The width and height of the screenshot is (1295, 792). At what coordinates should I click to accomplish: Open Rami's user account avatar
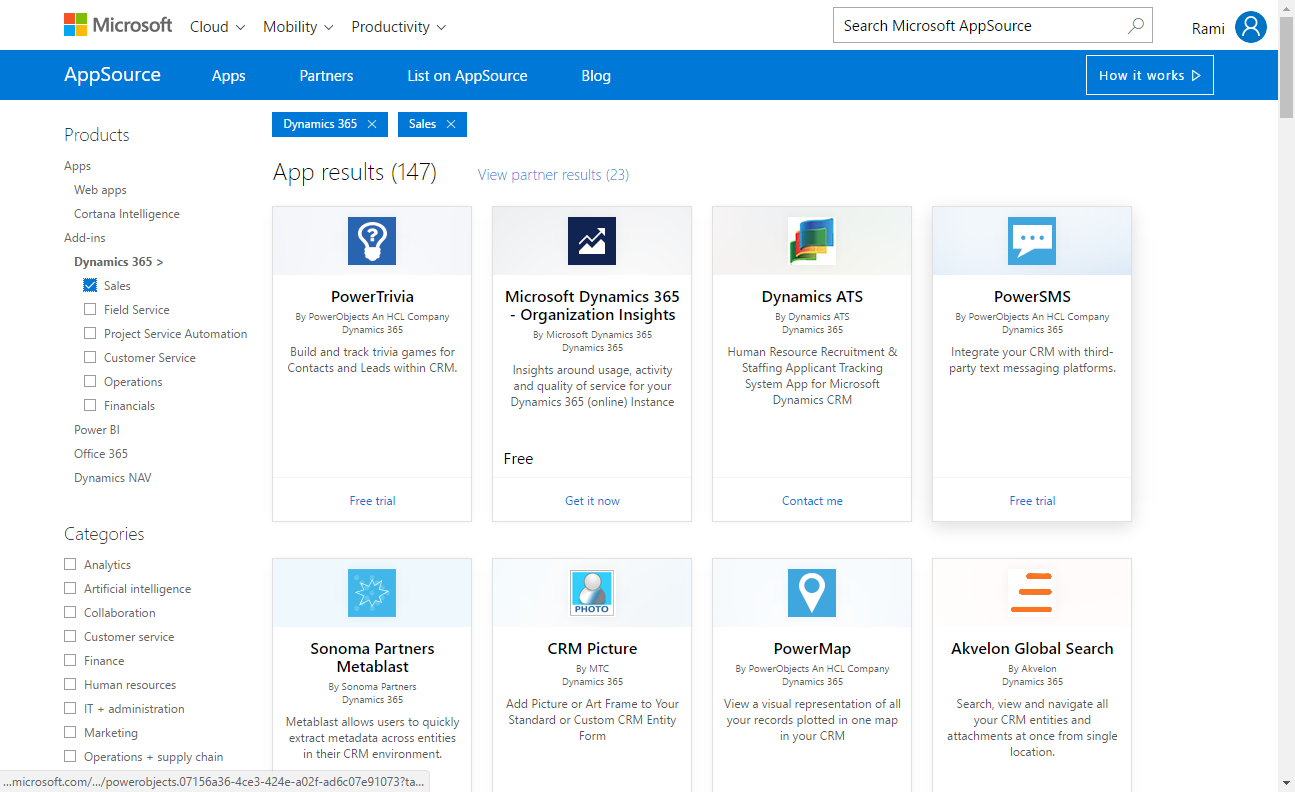tap(1250, 27)
